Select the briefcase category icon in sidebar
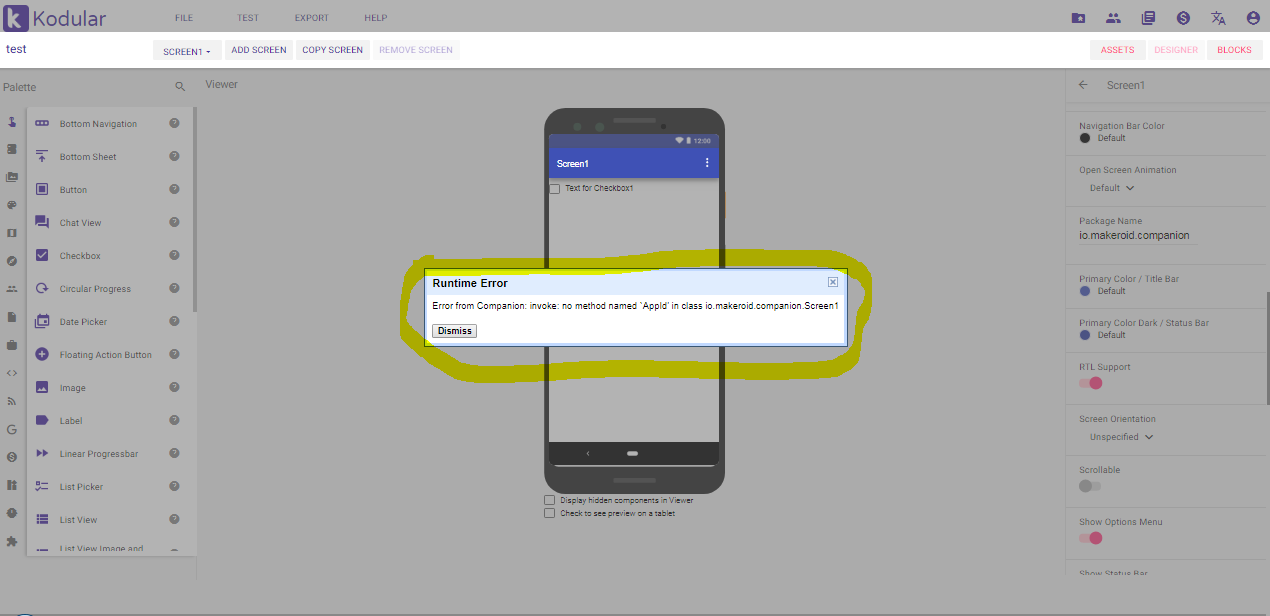 click(x=12, y=345)
